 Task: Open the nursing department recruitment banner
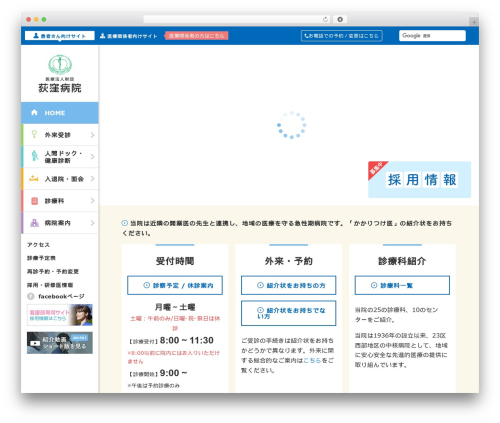click(60, 315)
